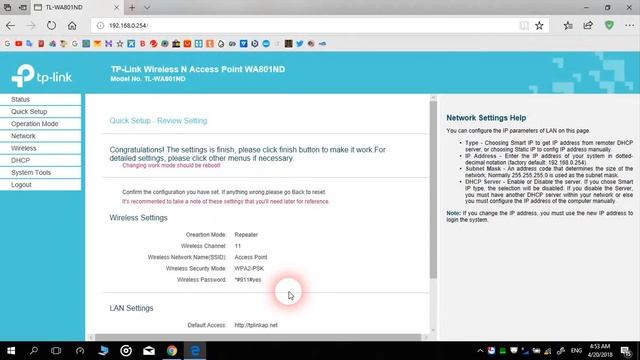Open the DHCP menu item
This screenshot has width=640, height=360.
40,160
